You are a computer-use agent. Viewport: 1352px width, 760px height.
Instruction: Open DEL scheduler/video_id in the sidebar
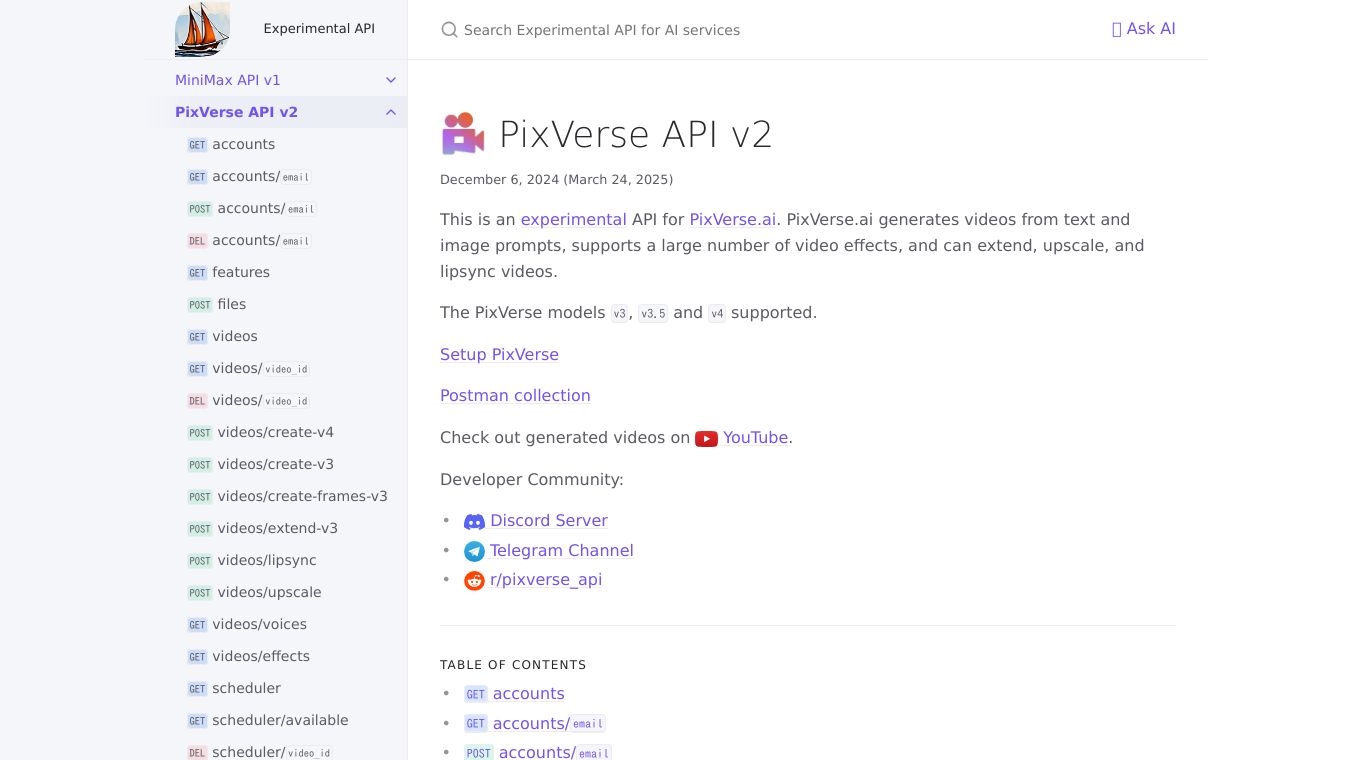coord(260,752)
